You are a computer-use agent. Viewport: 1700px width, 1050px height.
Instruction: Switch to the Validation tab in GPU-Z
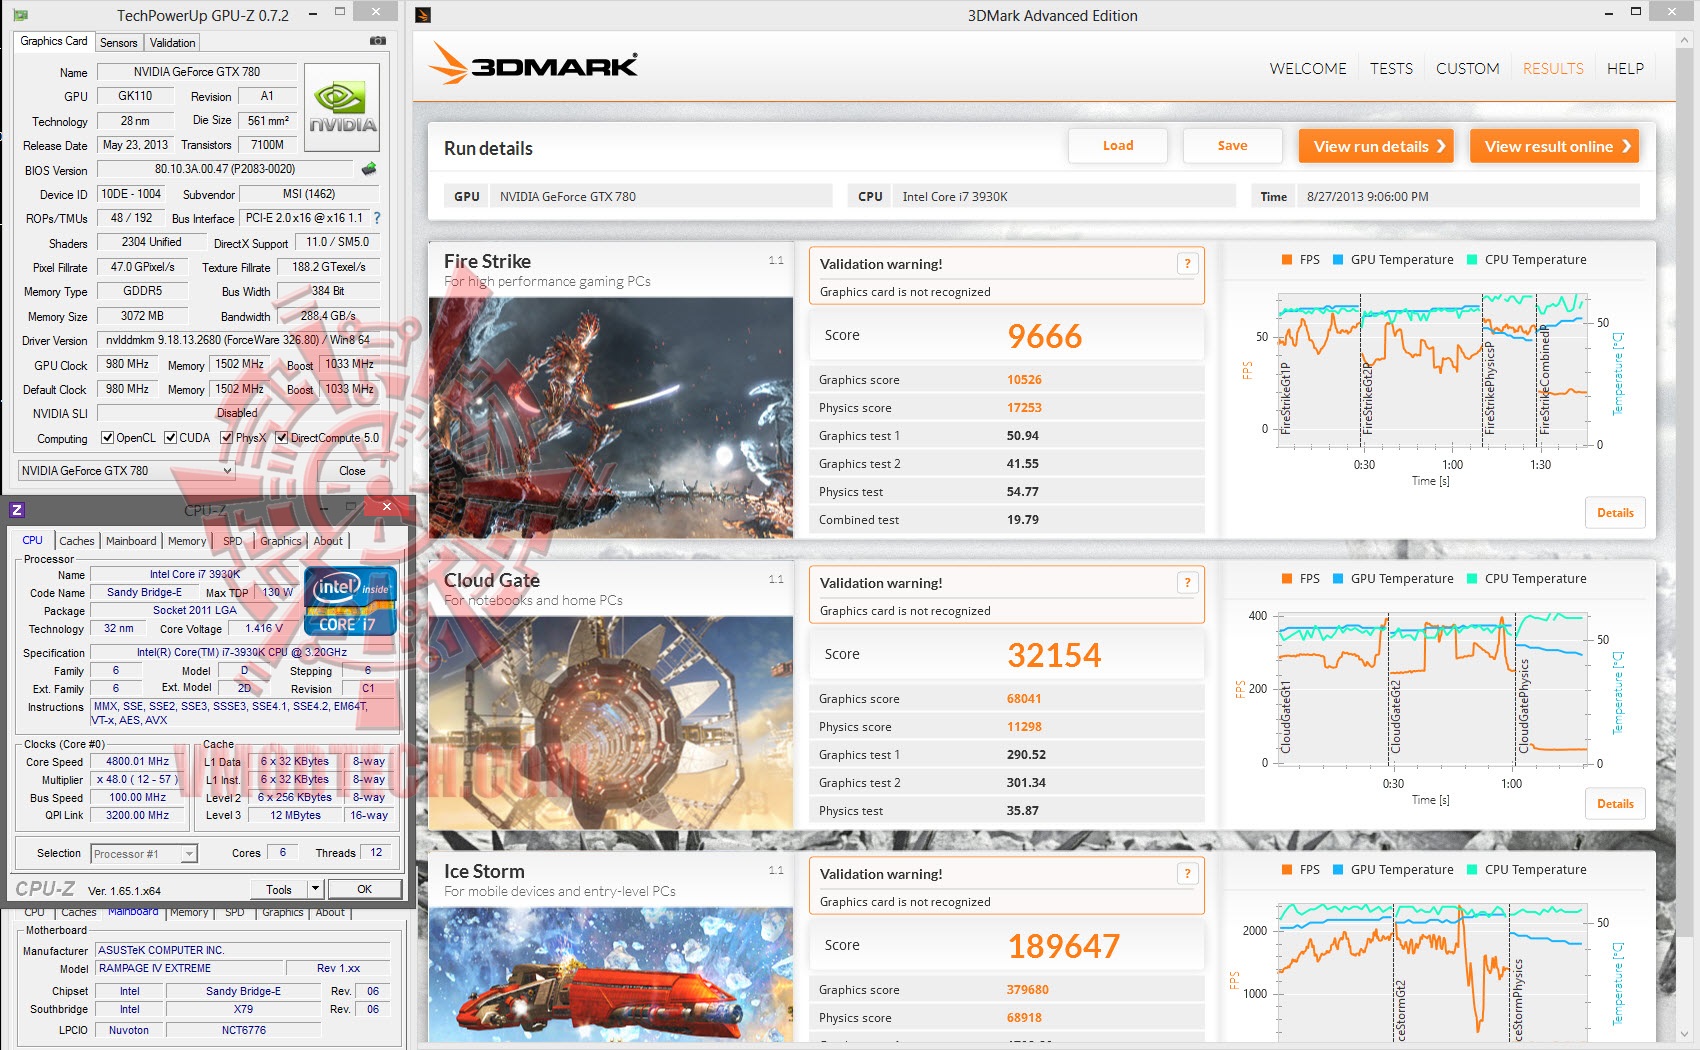(x=172, y=43)
